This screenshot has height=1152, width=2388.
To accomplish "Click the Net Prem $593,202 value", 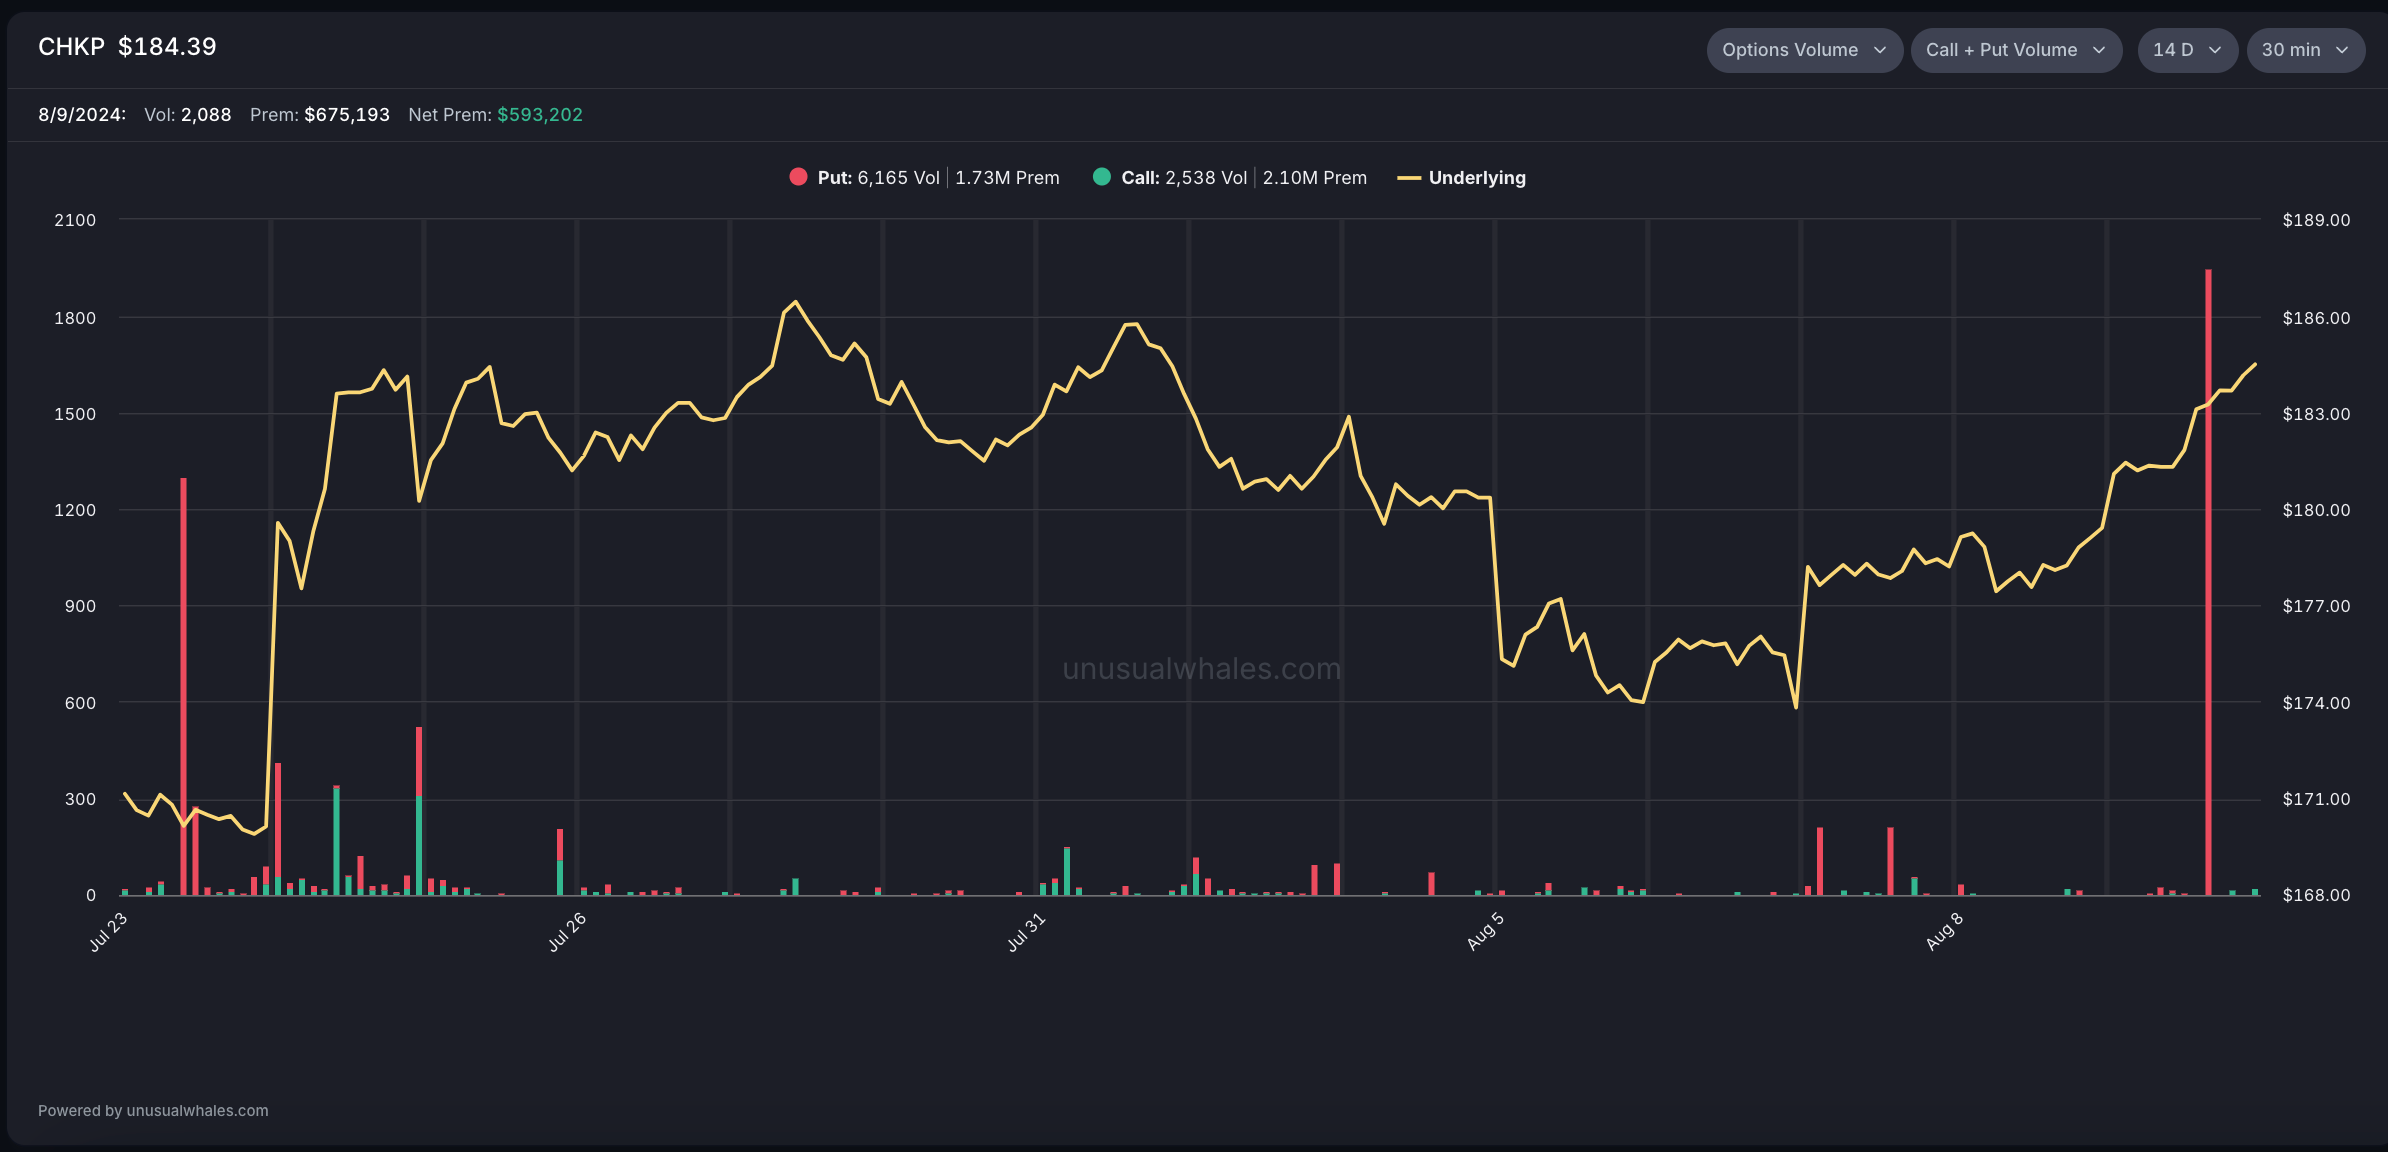I will (x=539, y=115).
